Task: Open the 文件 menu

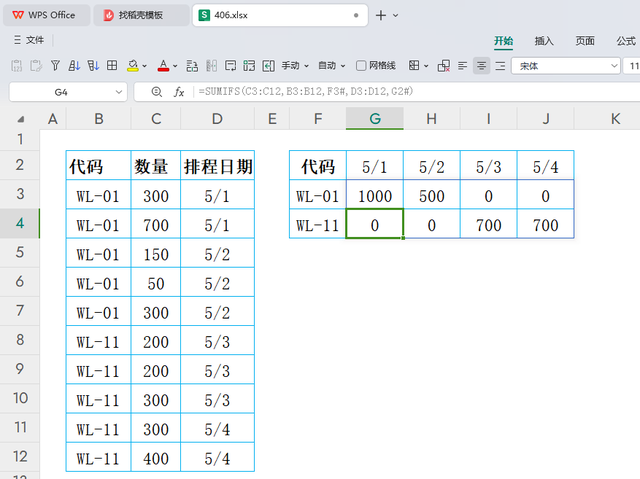Action: click(29, 40)
